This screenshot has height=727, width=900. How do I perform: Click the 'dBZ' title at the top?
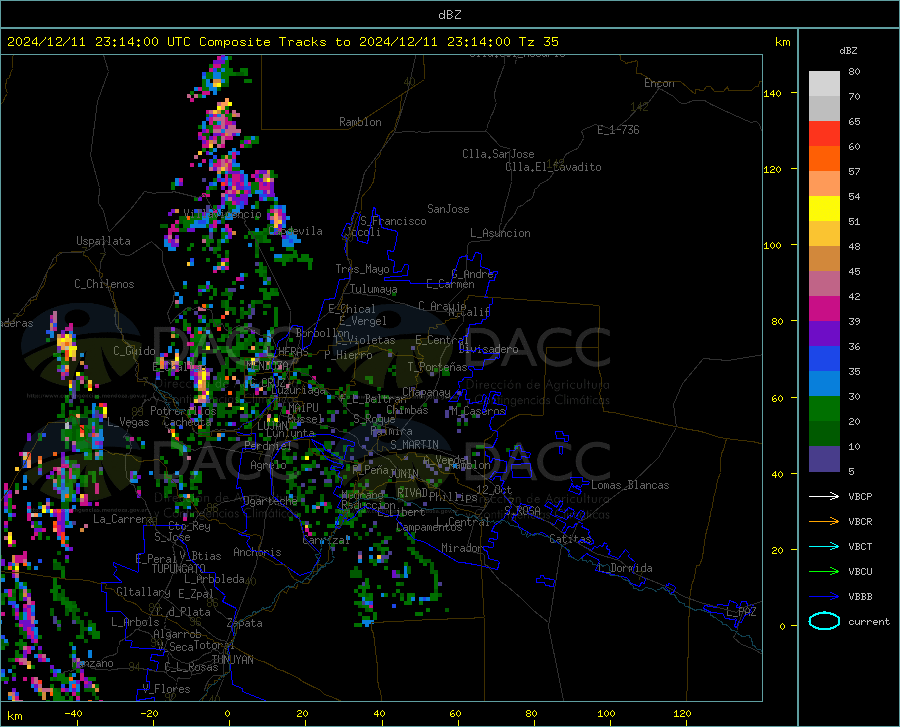(449, 15)
